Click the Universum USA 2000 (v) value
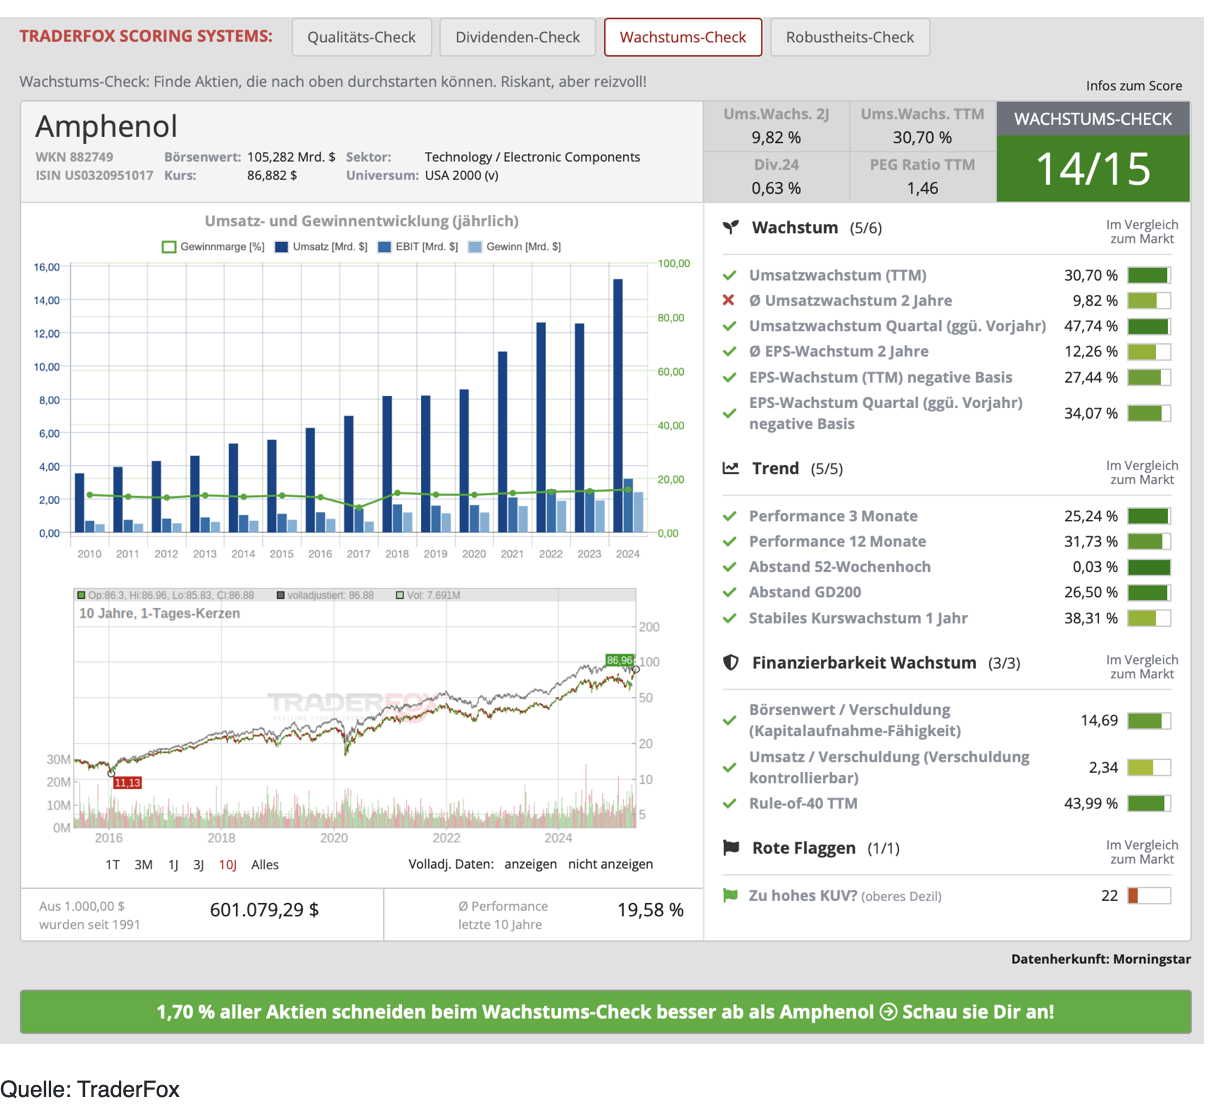 462,175
